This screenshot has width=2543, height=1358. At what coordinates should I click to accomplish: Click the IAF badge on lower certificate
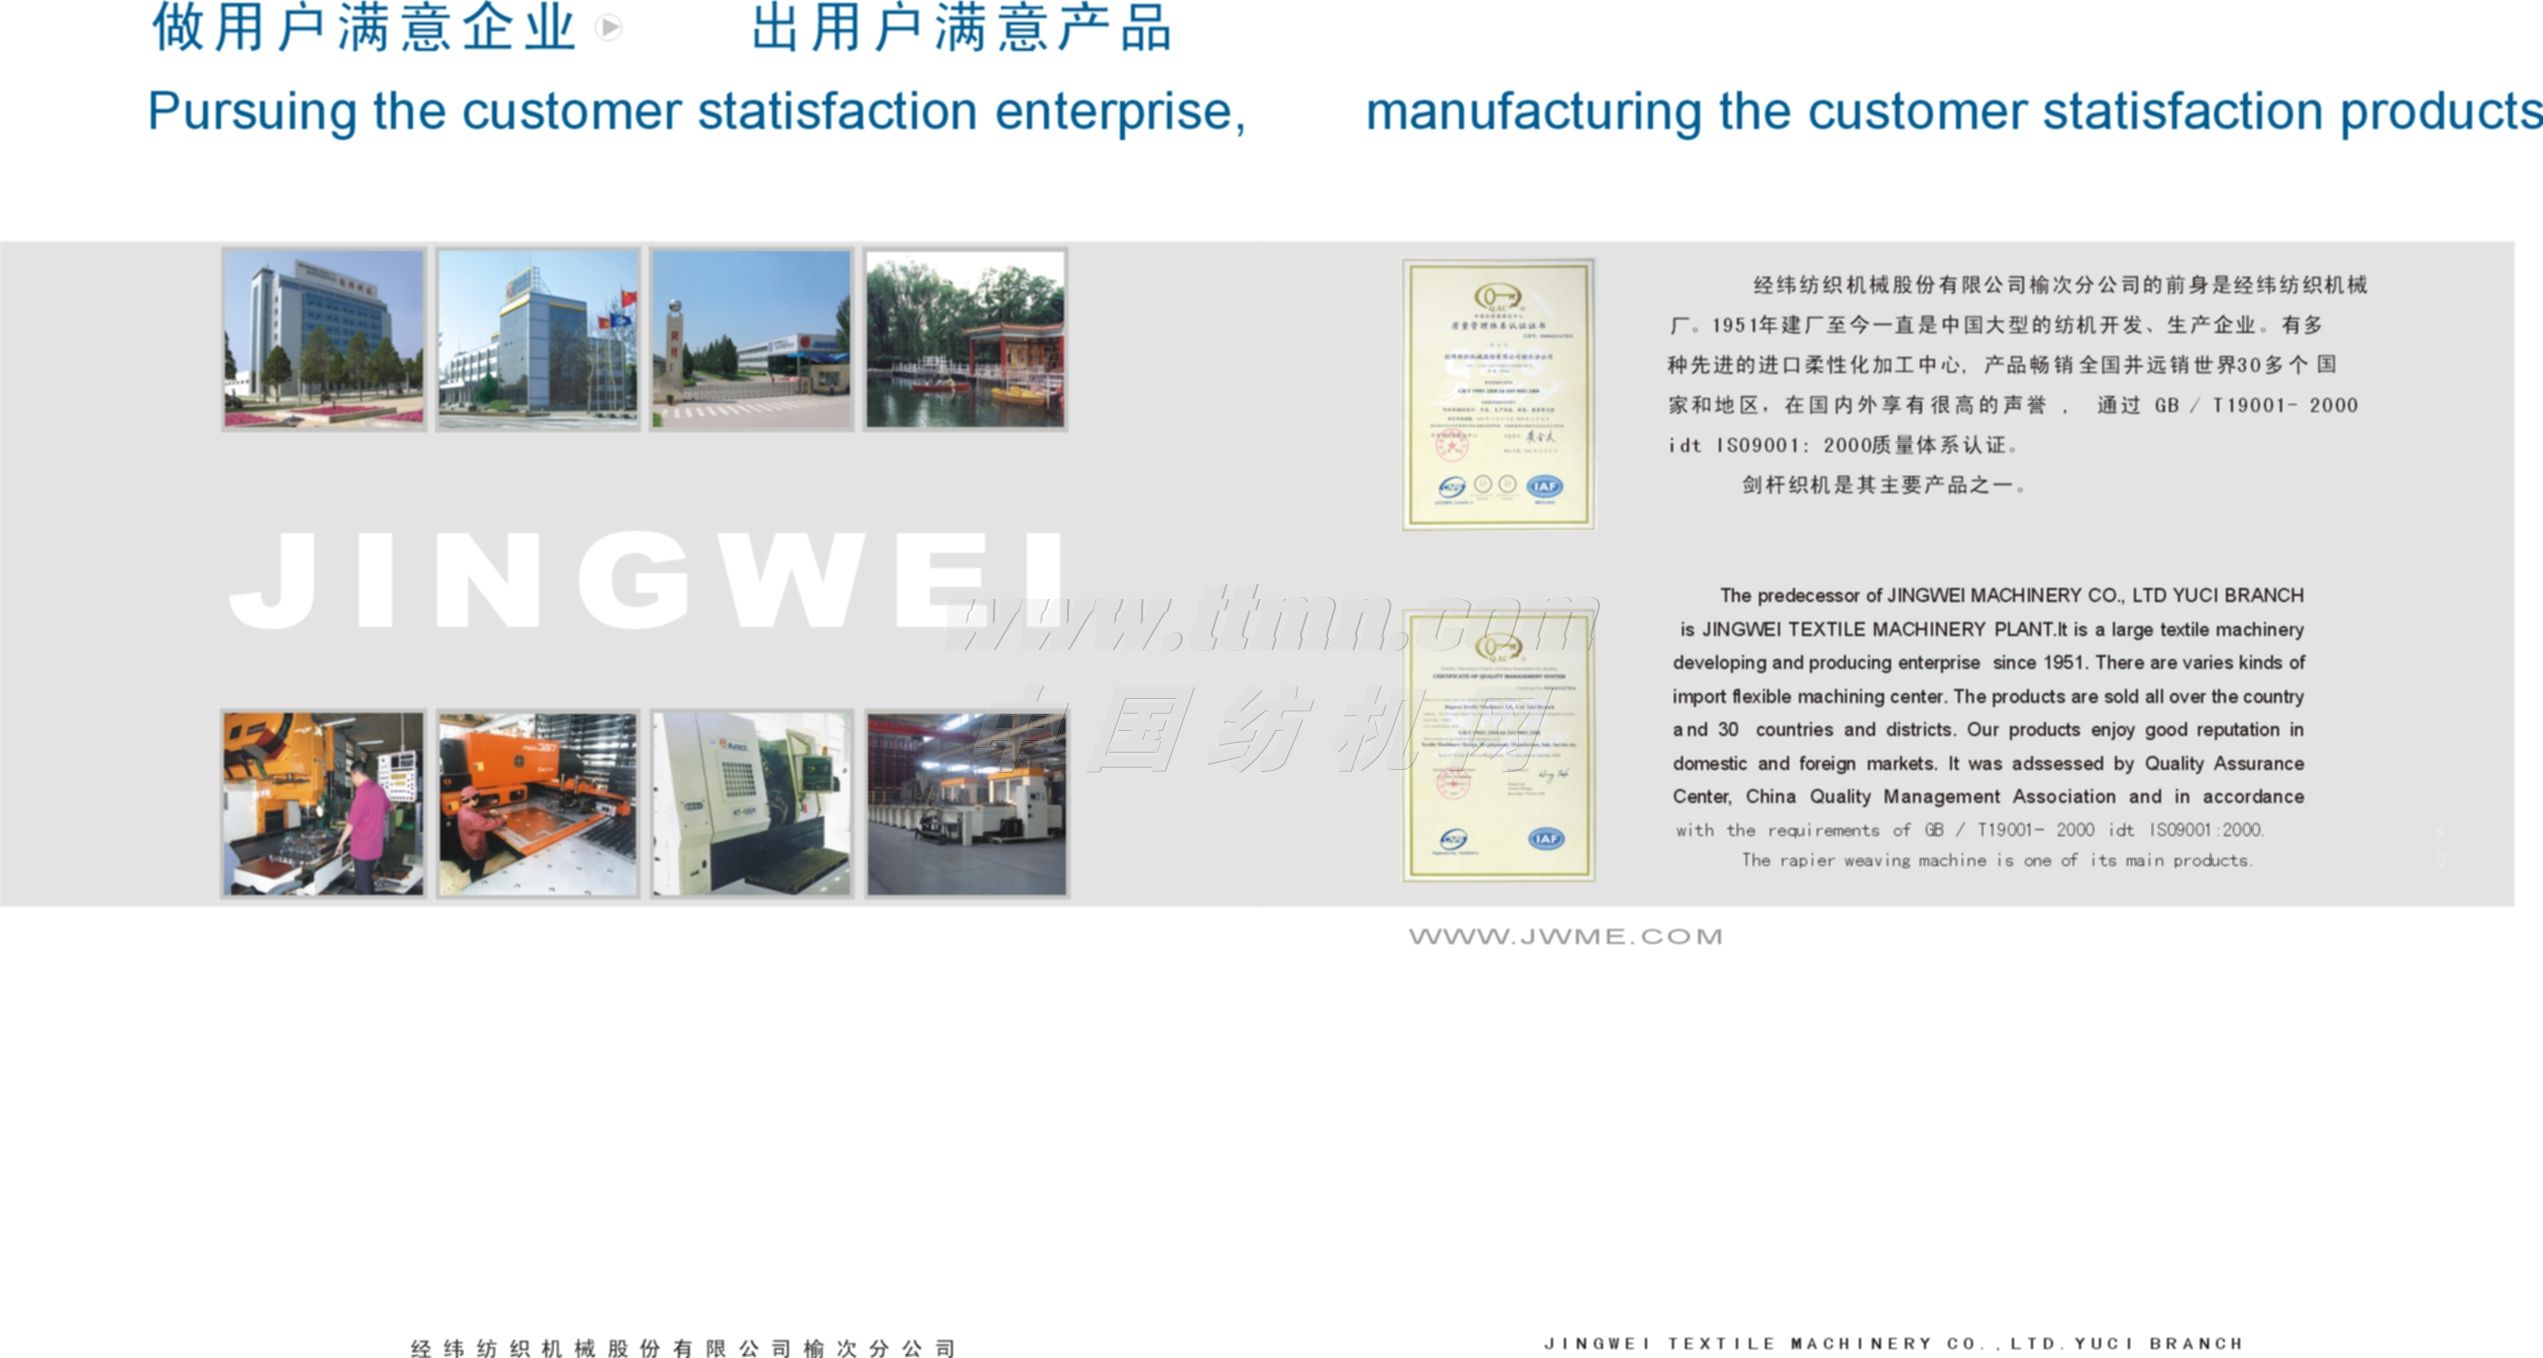(x=1546, y=838)
